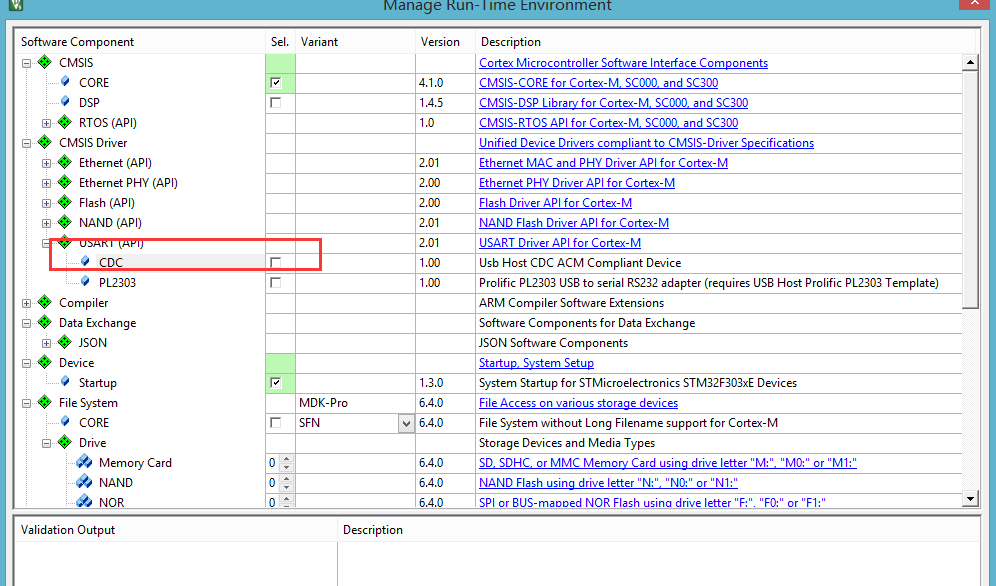Open the CMSIS-DSP Library link
The width and height of the screenshot is (996, 586).
[614, 103]
